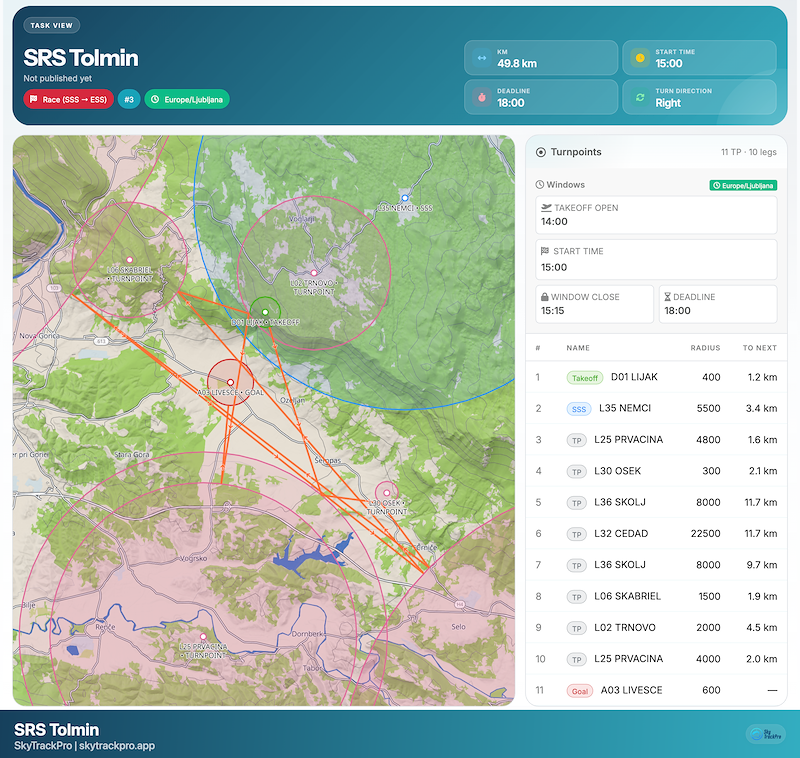Image resolution: width=800 pixels, height=758 pixels.
Task: Click the #3 task number badge
Action: [x=129, y=99]
